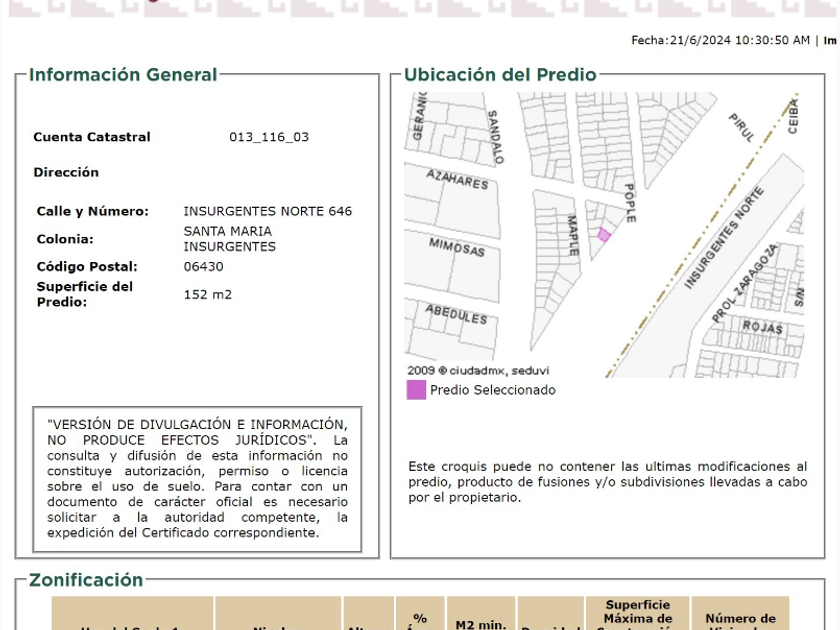The image size is (840, 630).
Task: Click the Predio Seleccionado pink legend swatch
Action: tap(416, 390)
